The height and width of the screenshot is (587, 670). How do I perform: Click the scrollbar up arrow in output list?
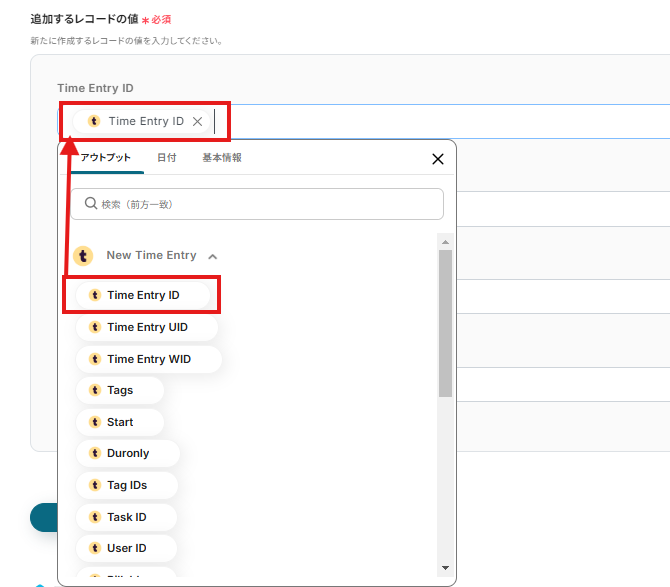[x=445, y=242]
